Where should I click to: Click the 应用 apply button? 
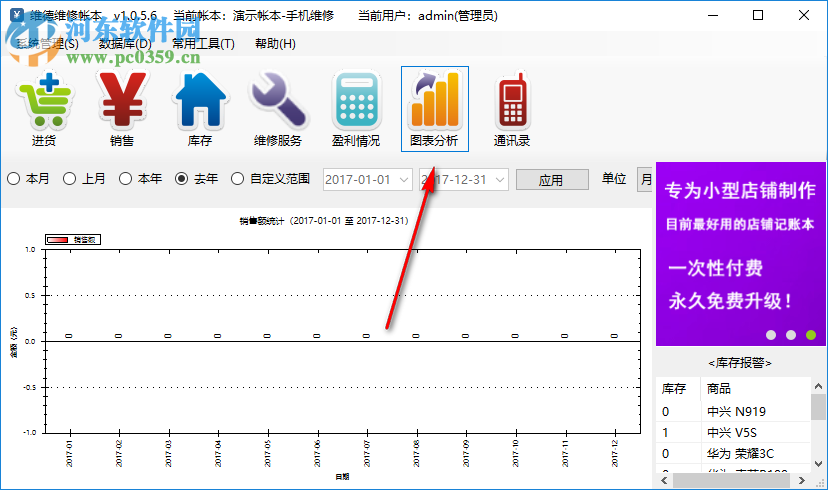point(552,180)
